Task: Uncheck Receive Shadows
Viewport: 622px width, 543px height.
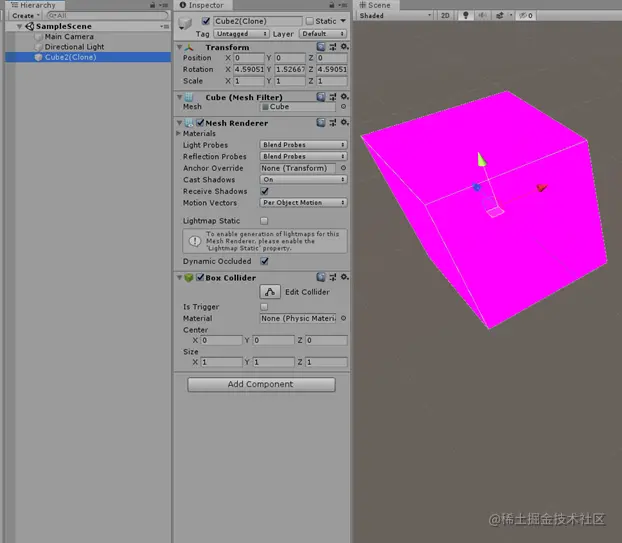Action: 265,191
